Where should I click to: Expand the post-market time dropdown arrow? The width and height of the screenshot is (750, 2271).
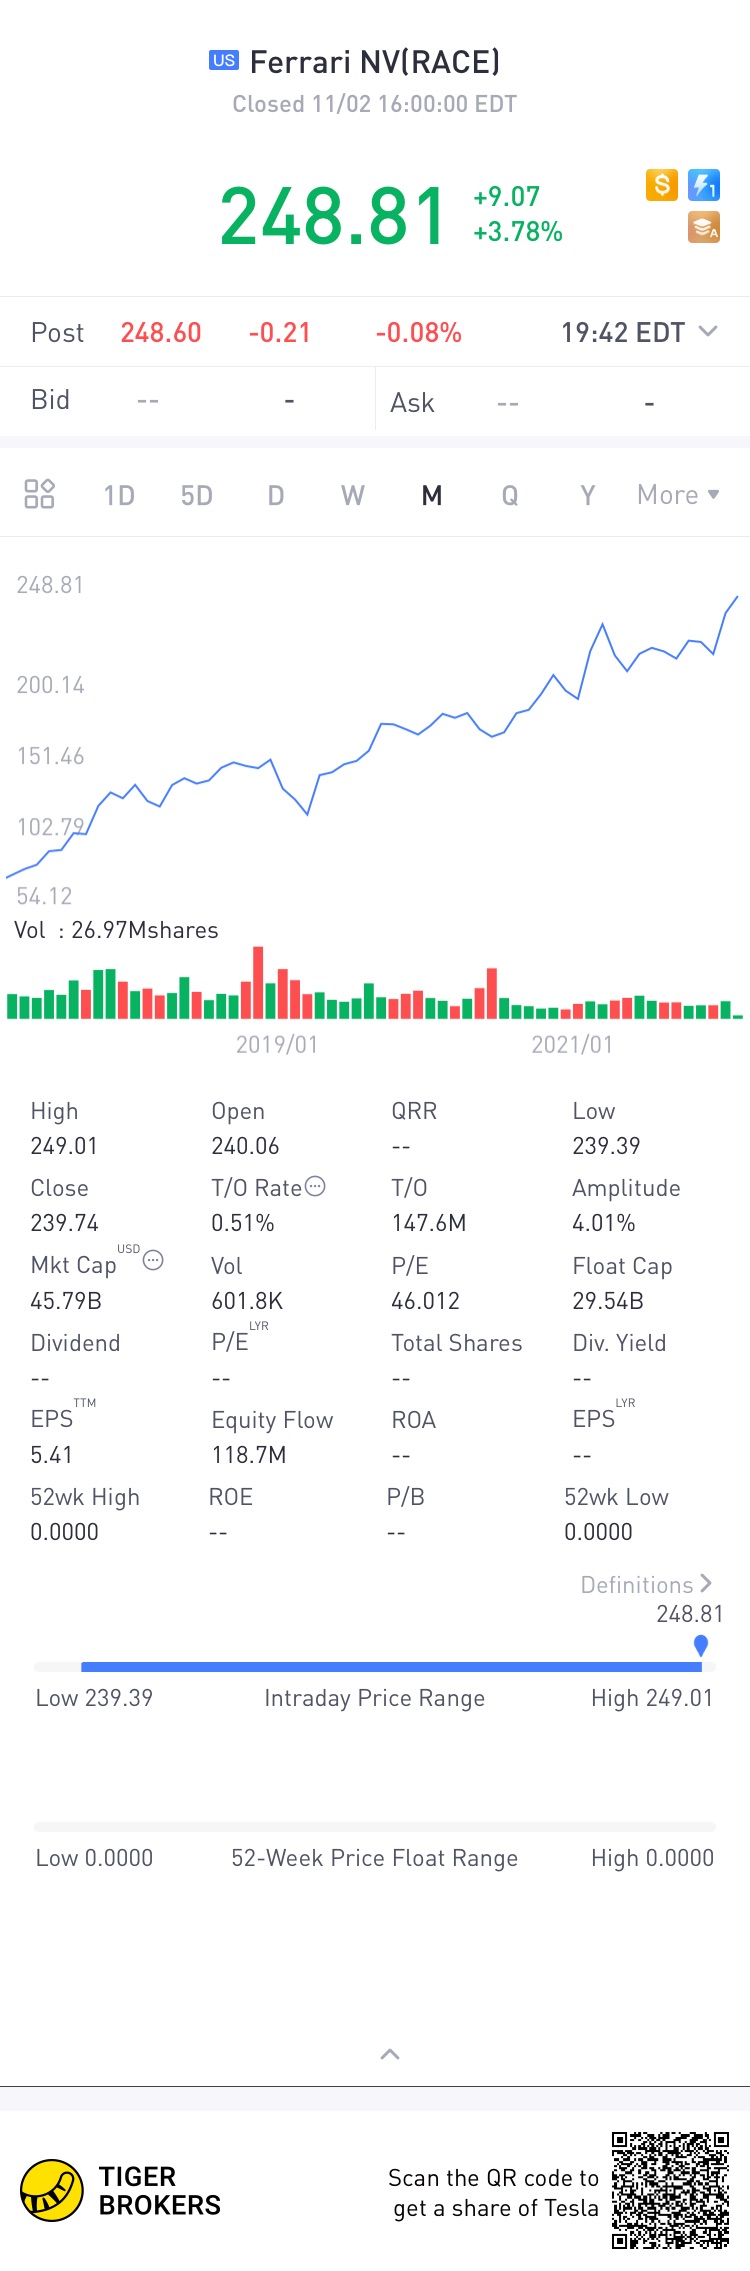pyautogui.click(x=708, y=331)
